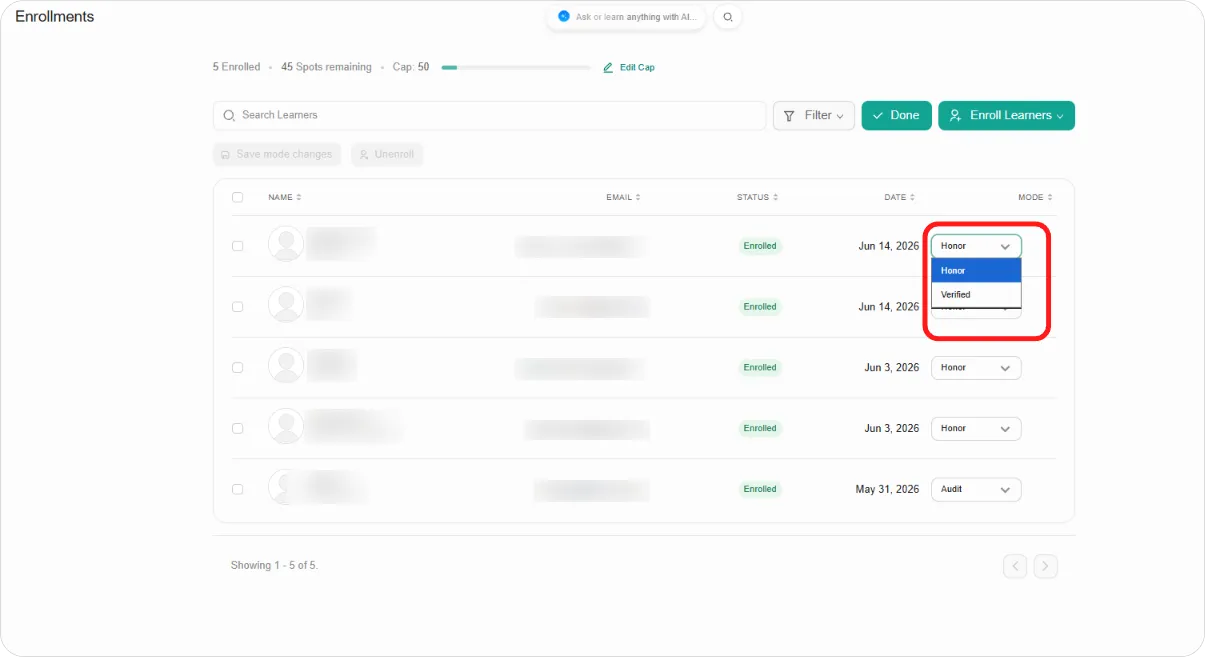This screenshot has height=657, width=1205.
Task: Check the second Jun 14, 2026 row checkbox
Action: [237, 307]
